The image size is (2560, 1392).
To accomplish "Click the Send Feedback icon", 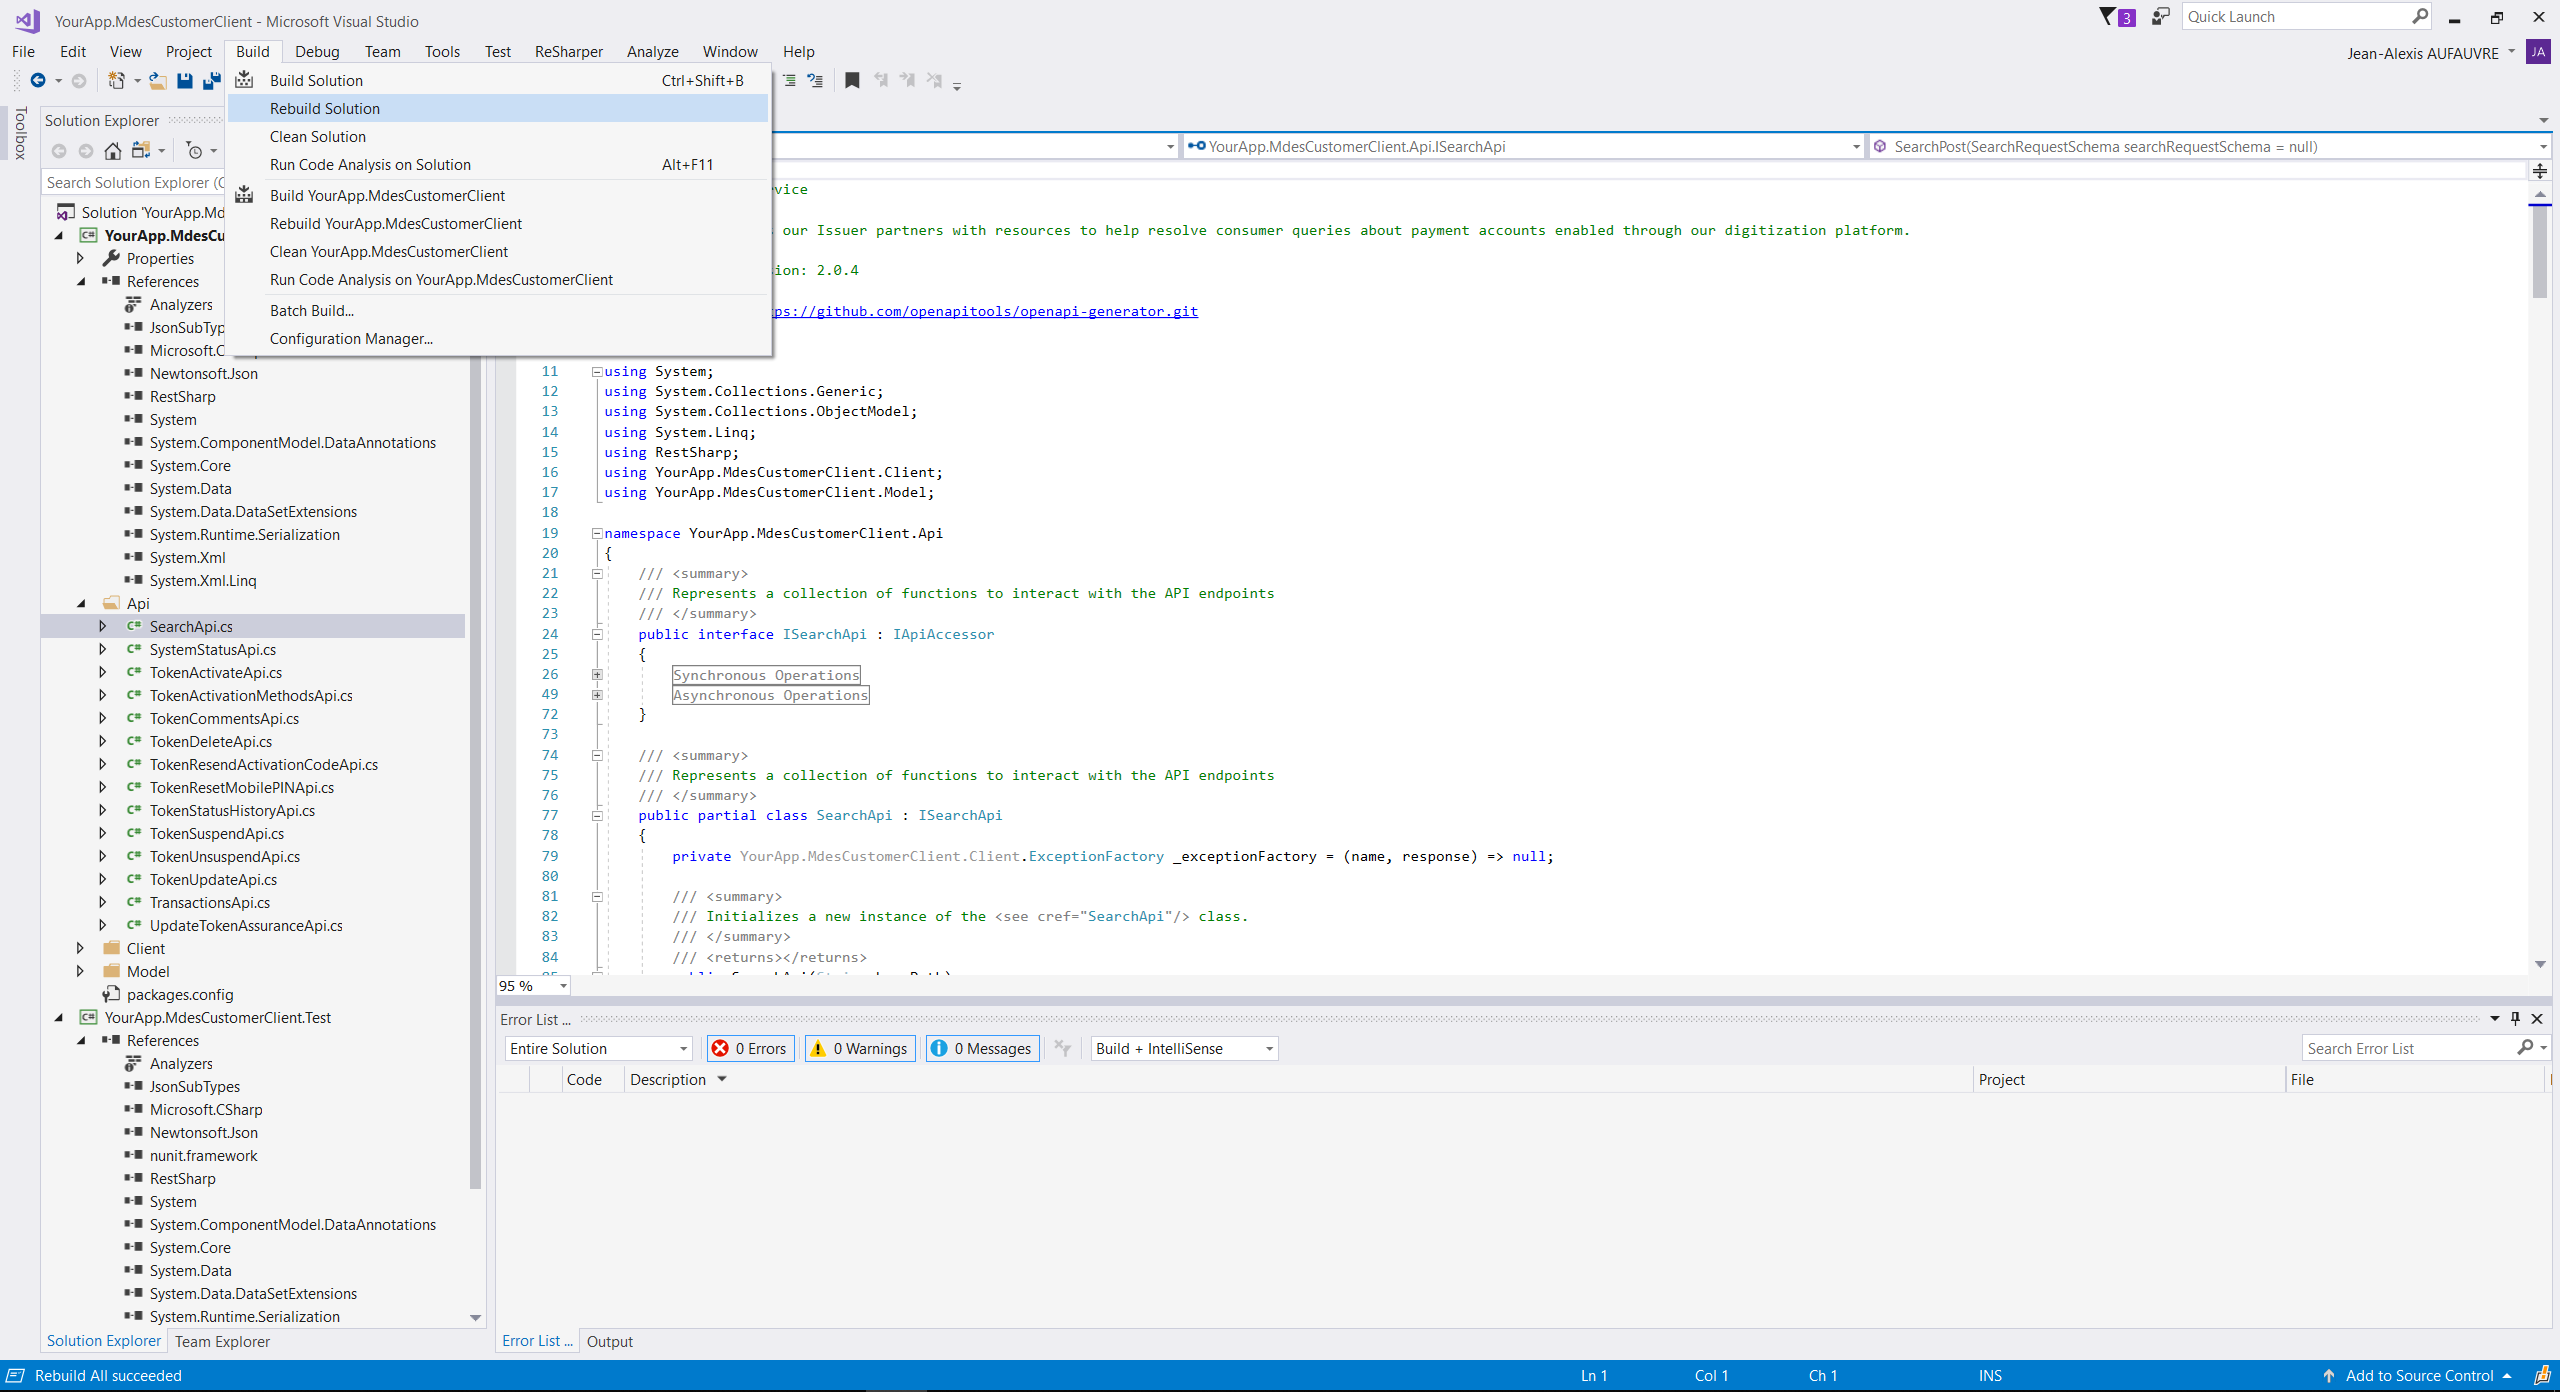I will (2161, 16).
